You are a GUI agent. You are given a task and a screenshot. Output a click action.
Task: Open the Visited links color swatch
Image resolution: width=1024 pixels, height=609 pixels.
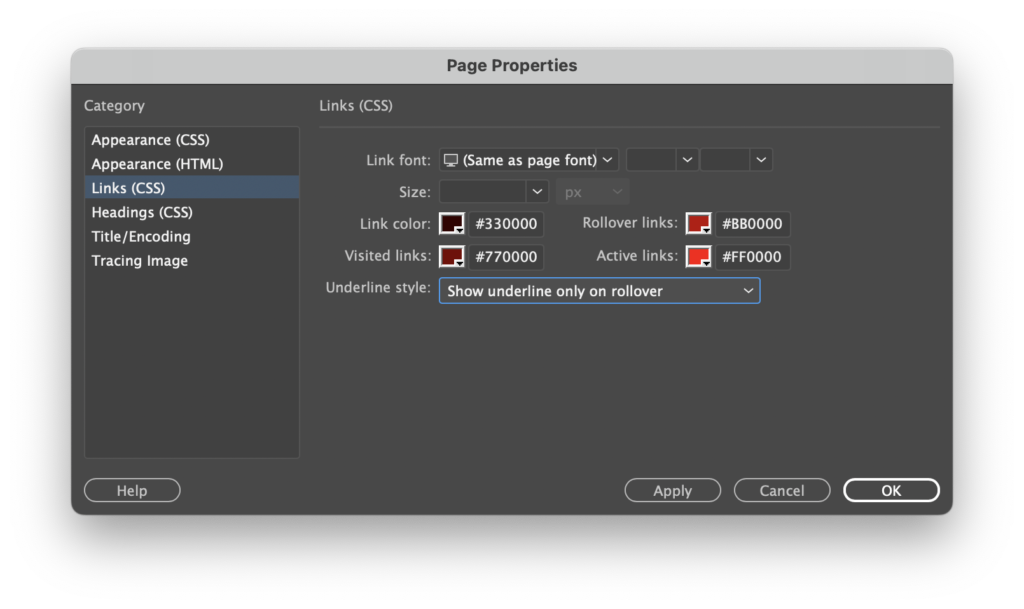point(451,257)
